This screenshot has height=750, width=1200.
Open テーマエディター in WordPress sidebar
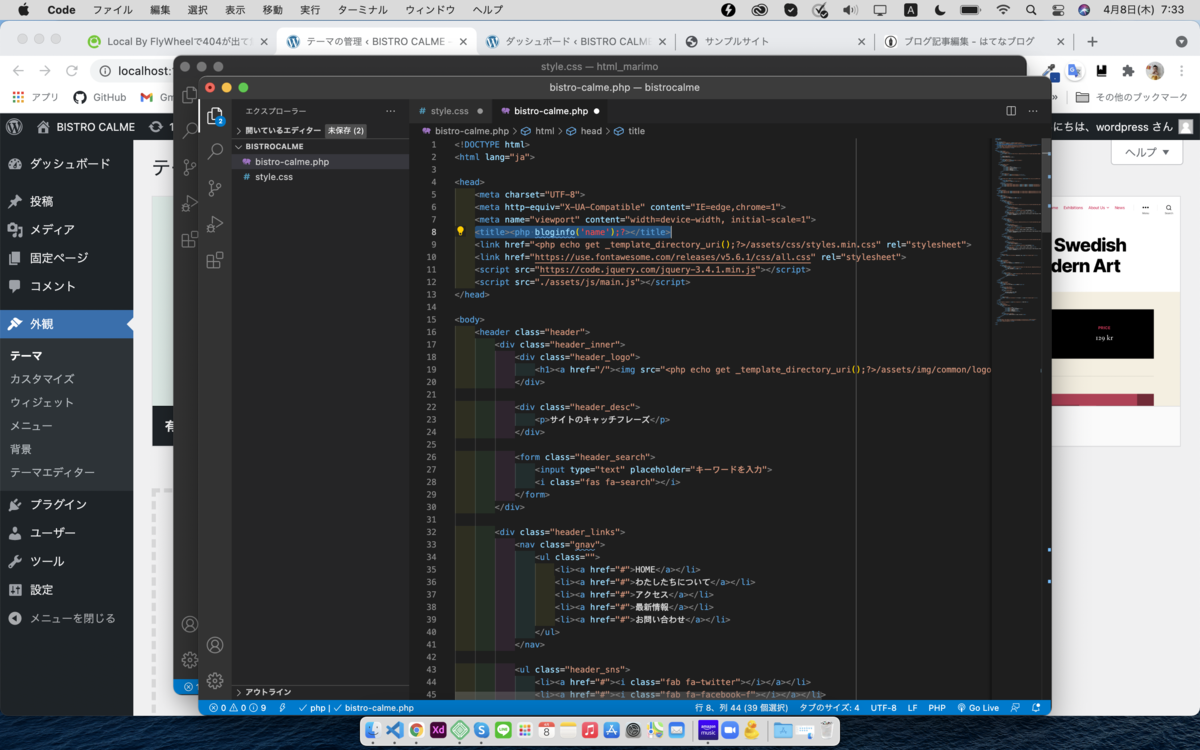click(x=53, y=472)
